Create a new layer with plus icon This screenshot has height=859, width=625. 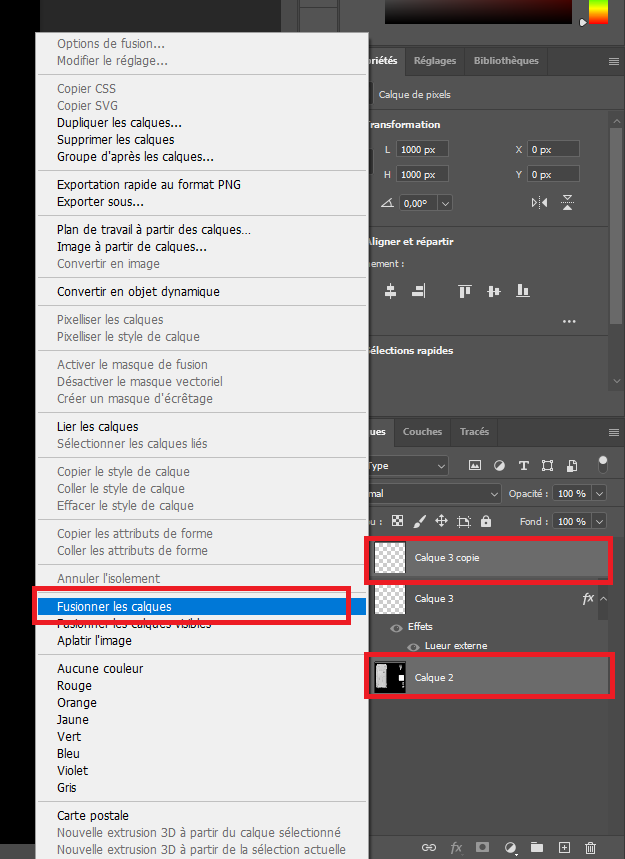[564, 847]
